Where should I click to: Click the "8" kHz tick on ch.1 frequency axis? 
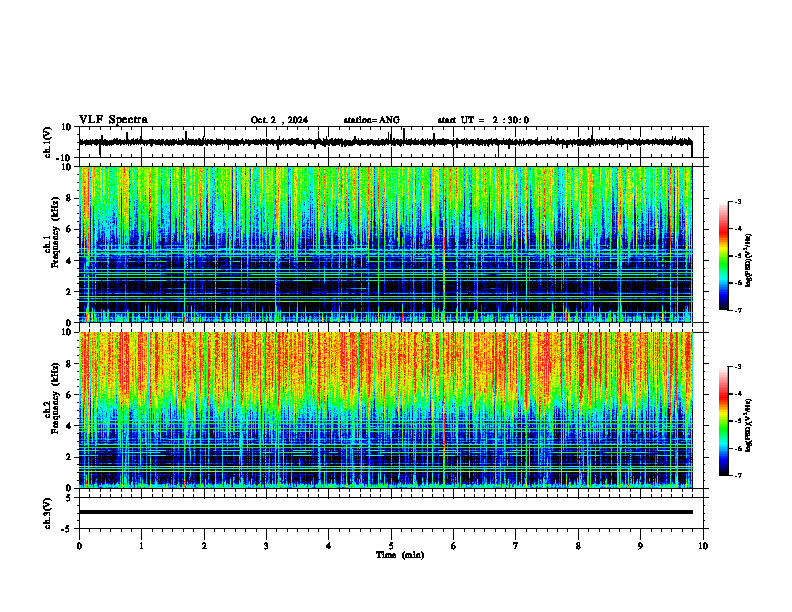[x=70, y=198]
